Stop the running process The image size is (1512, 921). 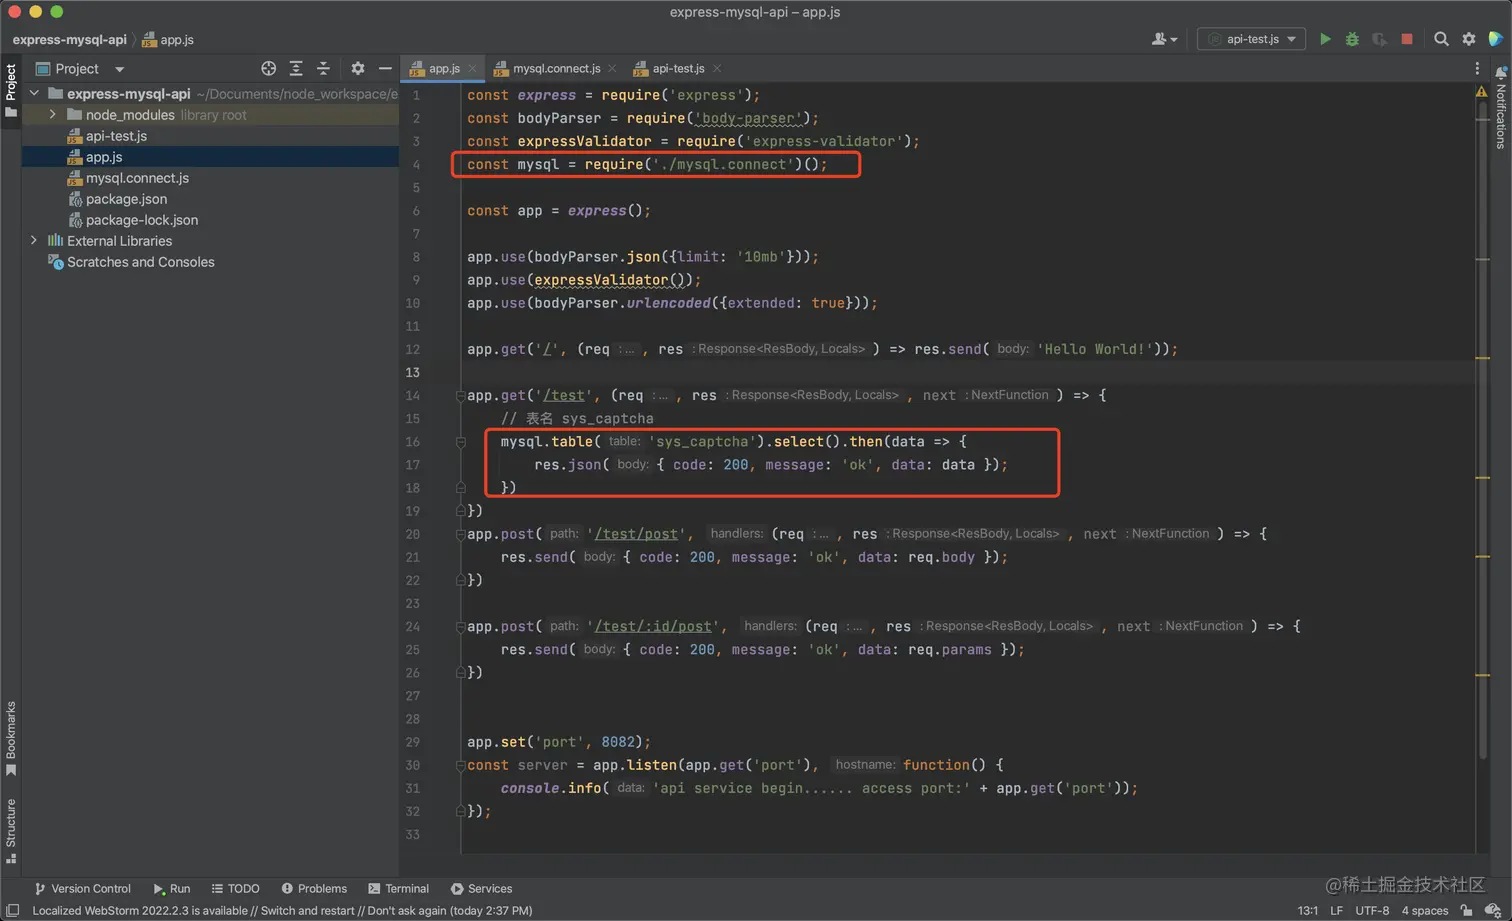click(x=1407, y=39)
